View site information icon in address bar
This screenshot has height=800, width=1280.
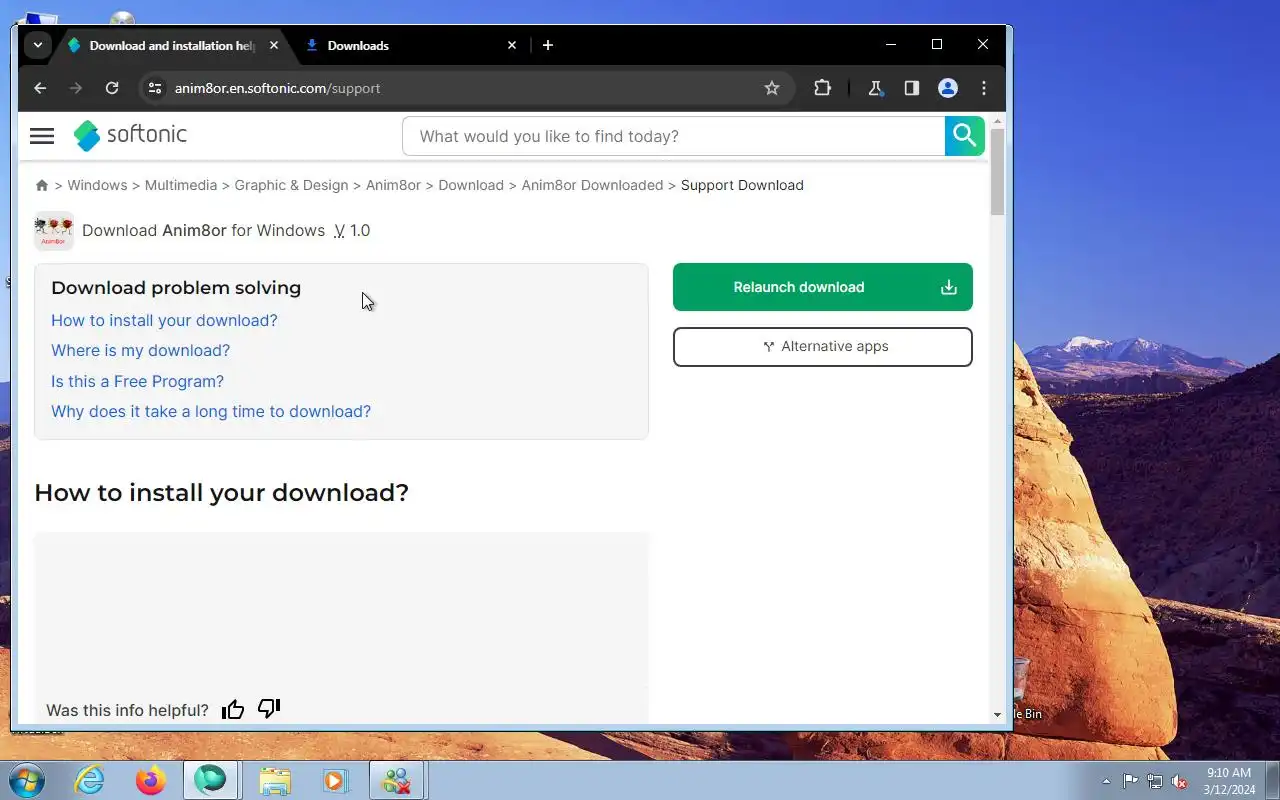pos(154,88)
